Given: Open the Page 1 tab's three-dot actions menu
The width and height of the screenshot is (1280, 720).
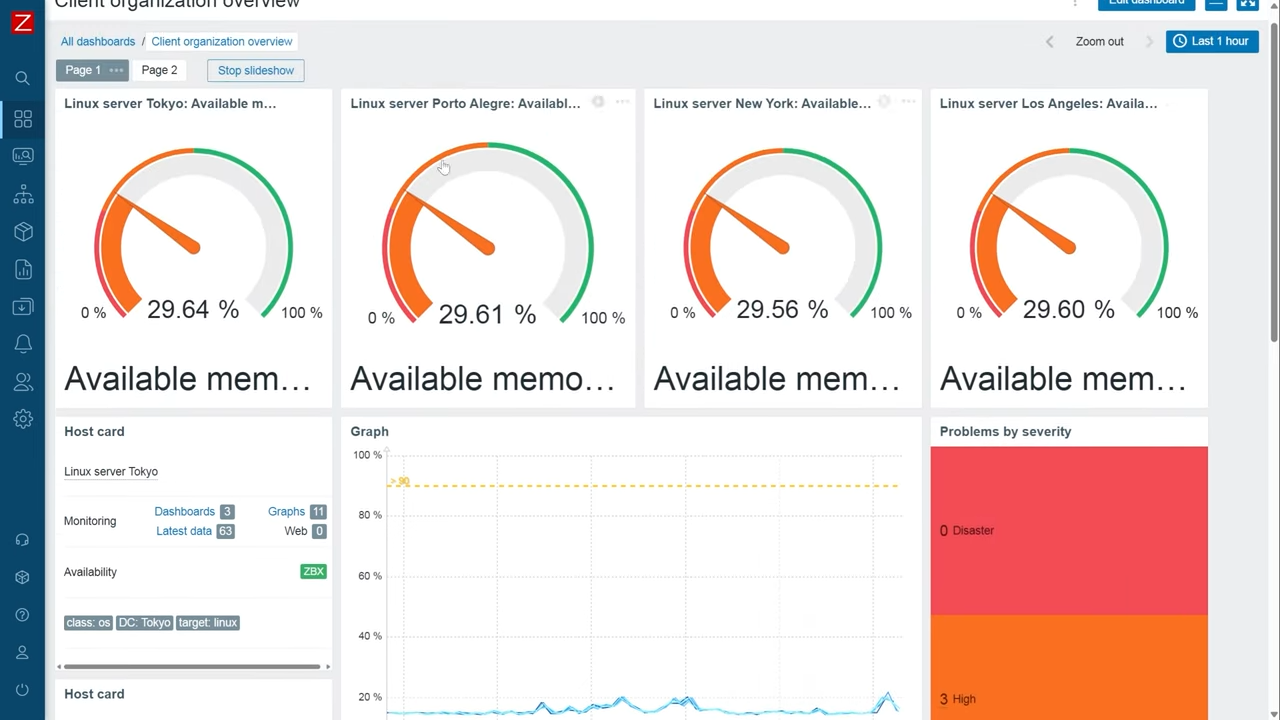Looking at the screenshot, I should pos(116,70).
